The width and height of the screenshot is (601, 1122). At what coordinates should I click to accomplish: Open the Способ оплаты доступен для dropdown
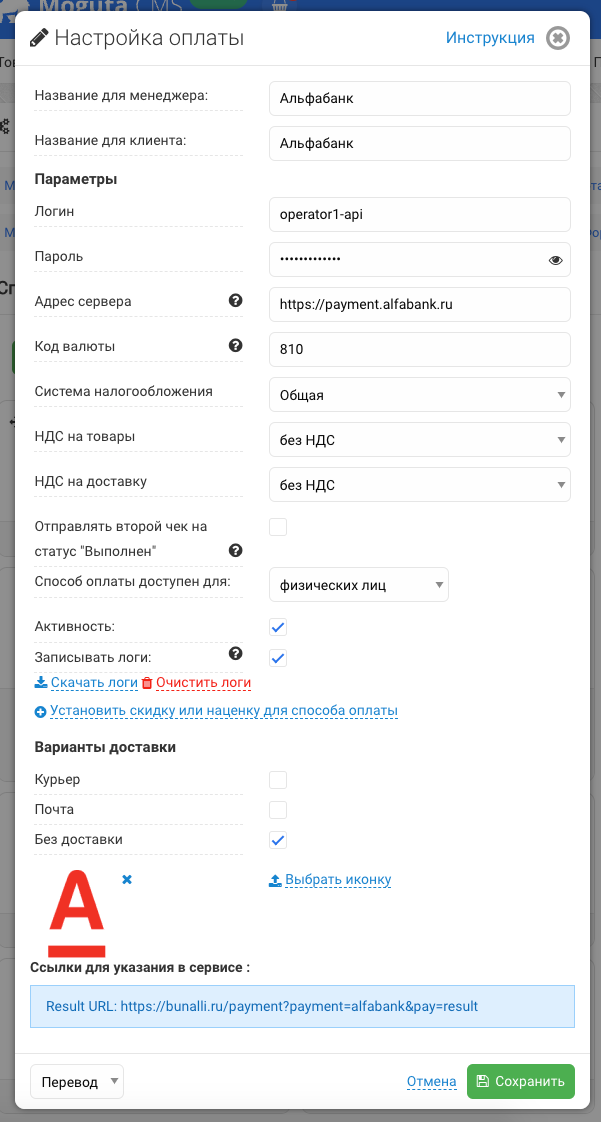coord(359,585)
